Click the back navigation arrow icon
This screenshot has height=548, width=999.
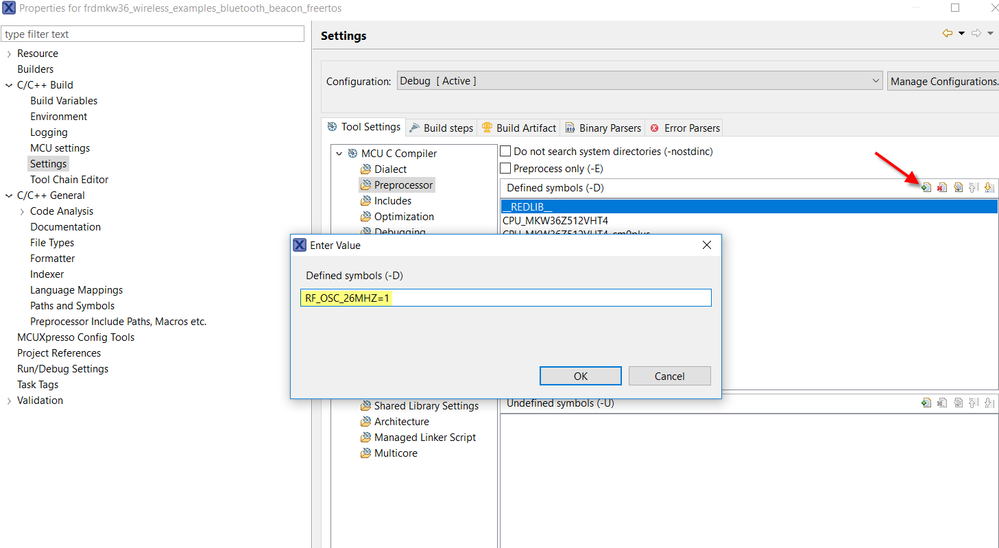click(x=946, y=34)
